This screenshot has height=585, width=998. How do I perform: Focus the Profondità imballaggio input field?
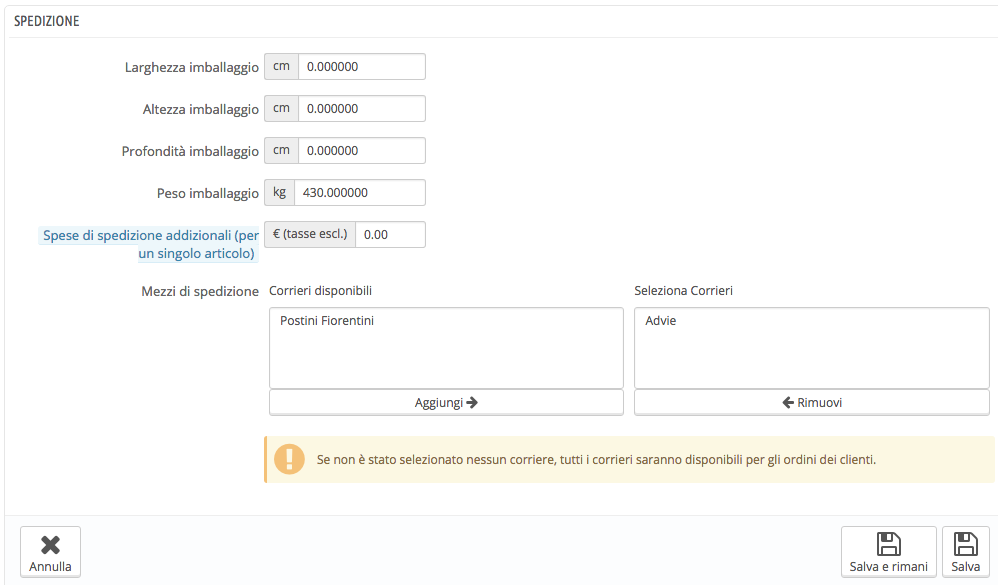coord(362,151)
